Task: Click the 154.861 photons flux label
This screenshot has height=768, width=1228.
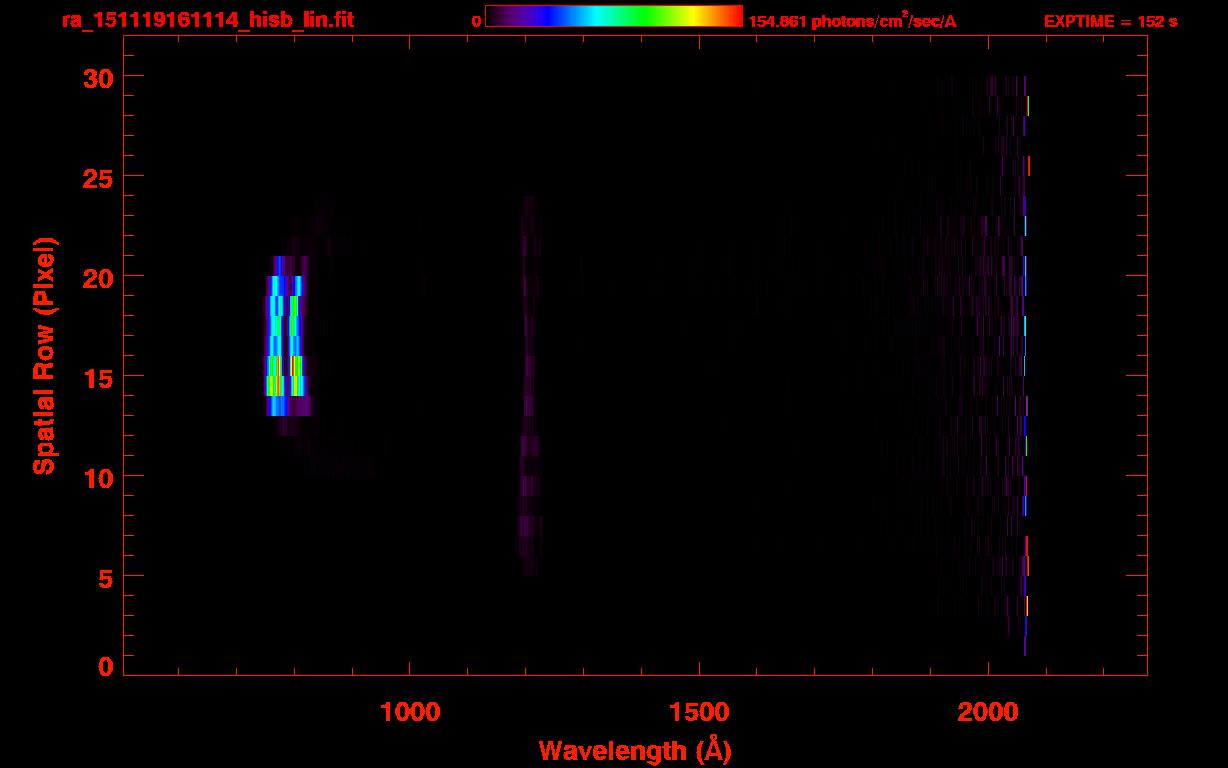Action: [852, 21]
